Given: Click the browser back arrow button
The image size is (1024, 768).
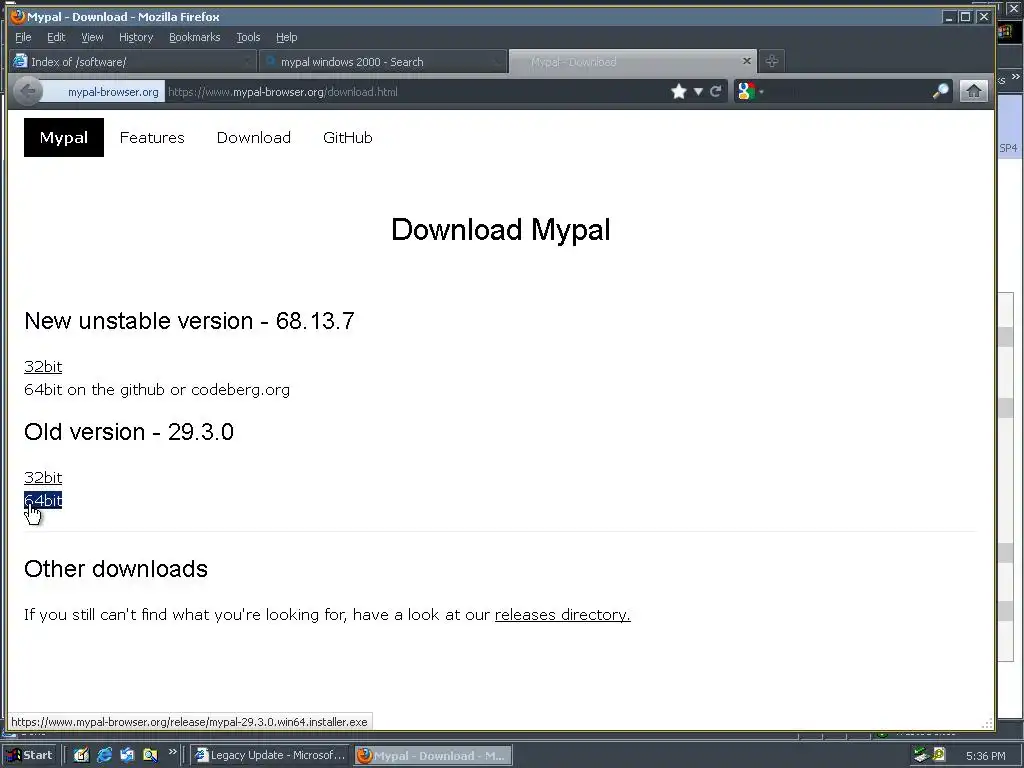Looking at the screenshot, I should 27,91.
